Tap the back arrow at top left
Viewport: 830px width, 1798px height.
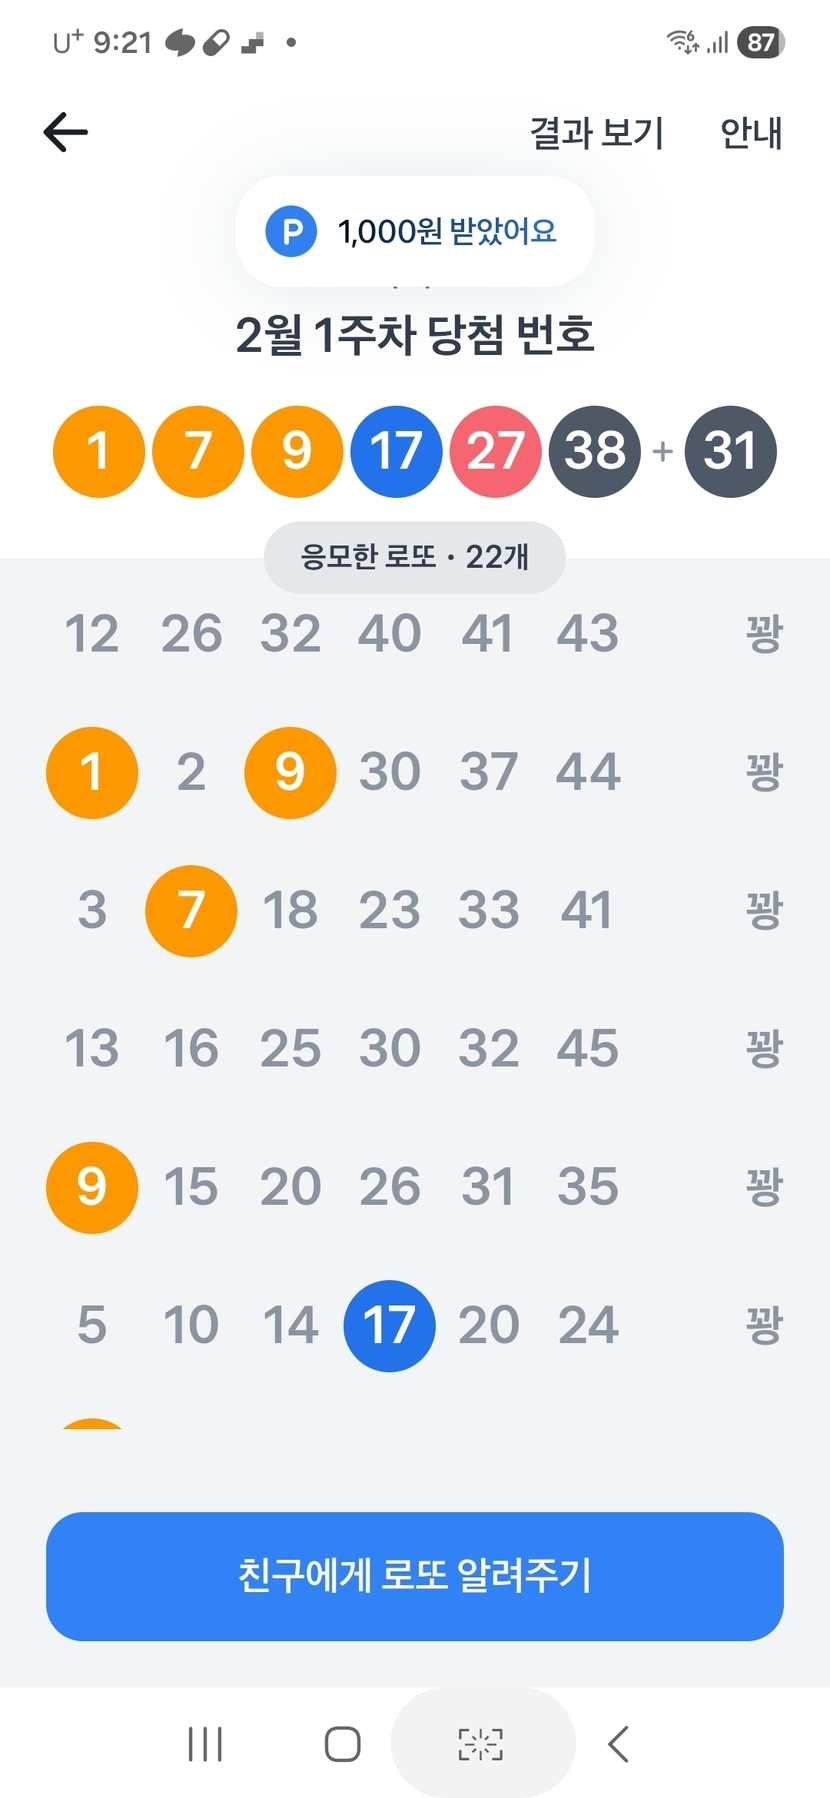point(66,132)
